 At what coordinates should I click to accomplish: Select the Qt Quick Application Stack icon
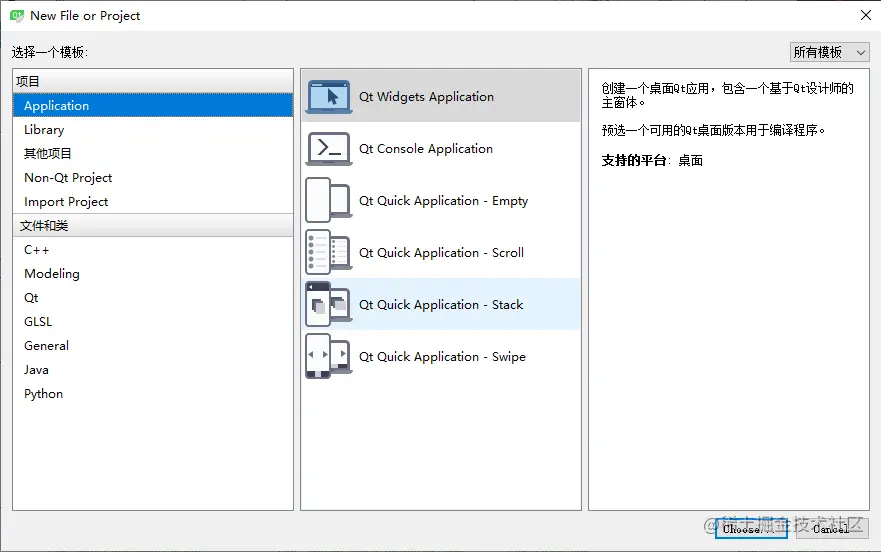(329, 304)
